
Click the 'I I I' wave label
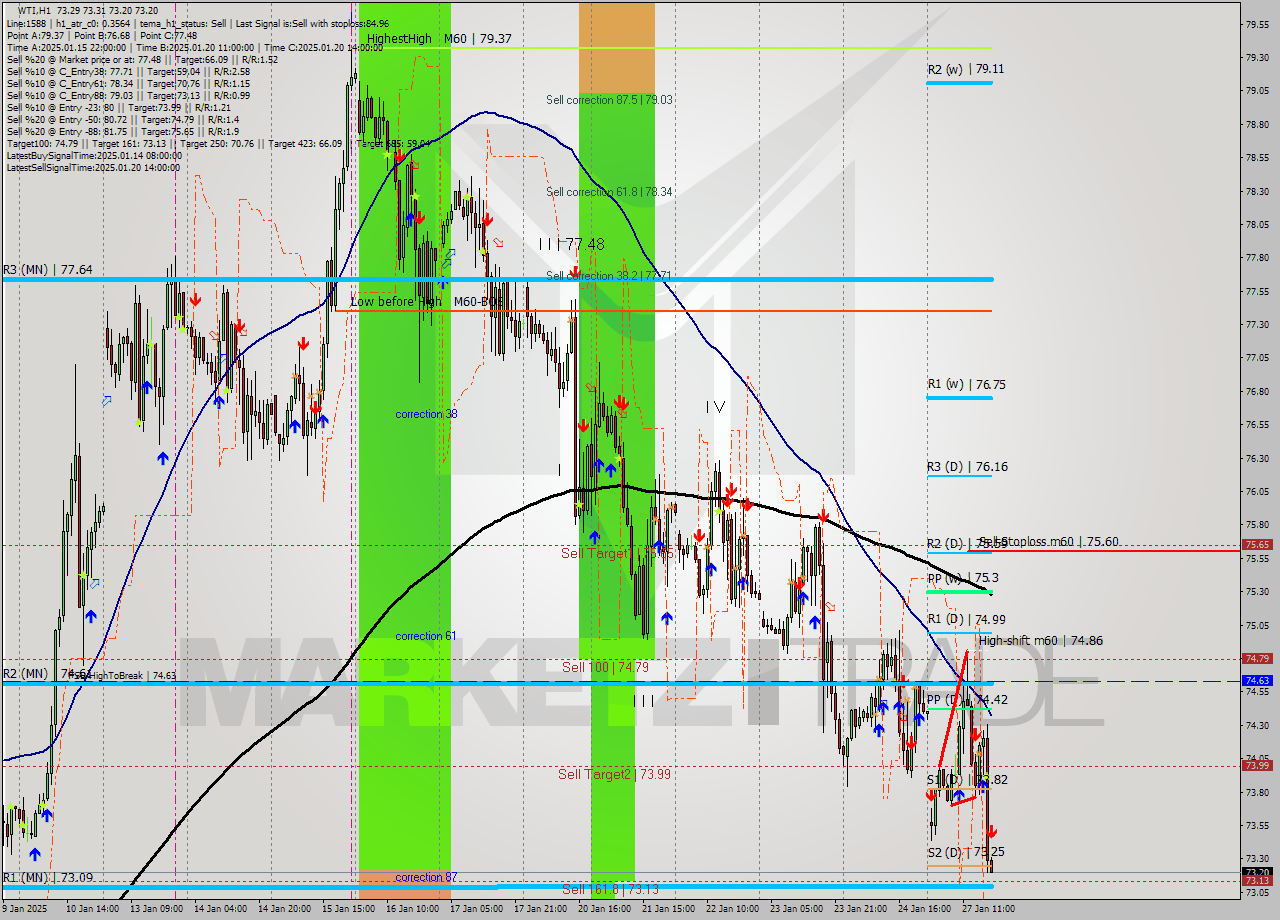tap(644, 701)
